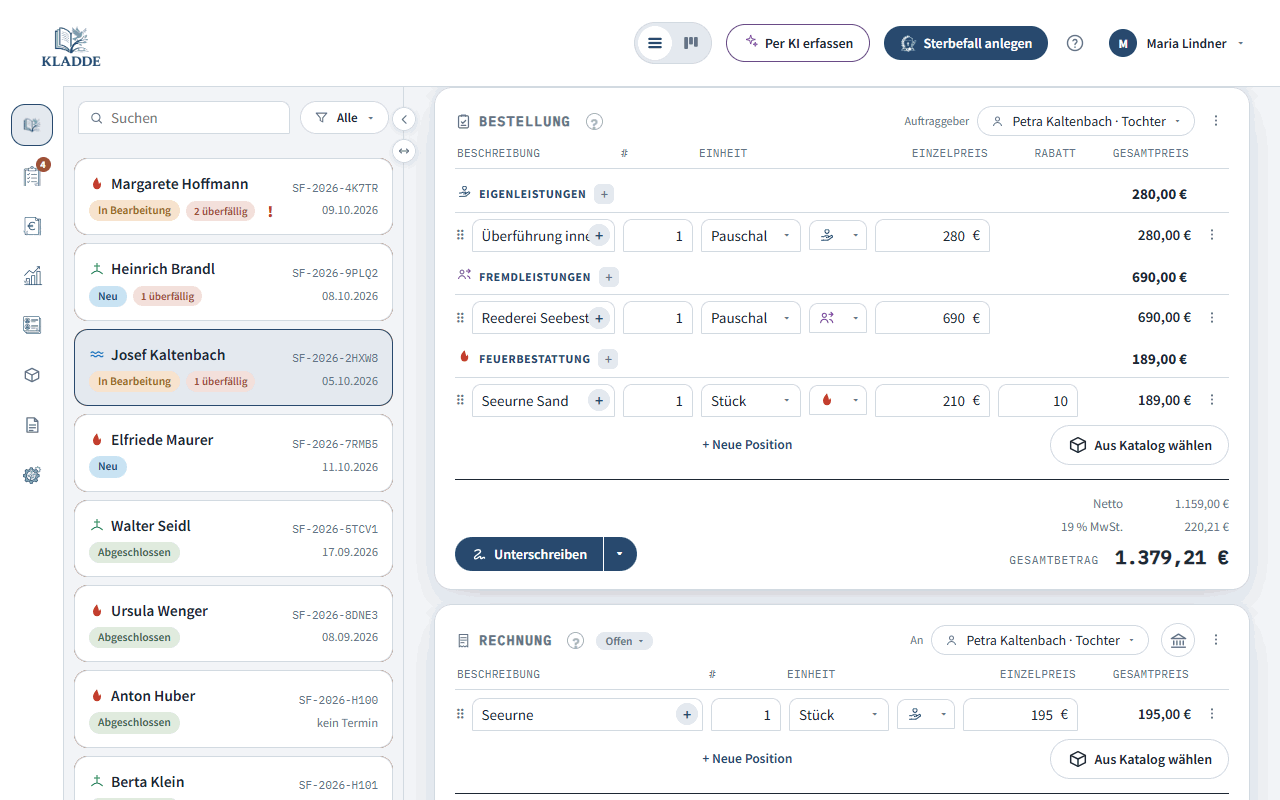Switch to board view toggle
Viewport: 1280px width, 800px height.
coord(691,43)
